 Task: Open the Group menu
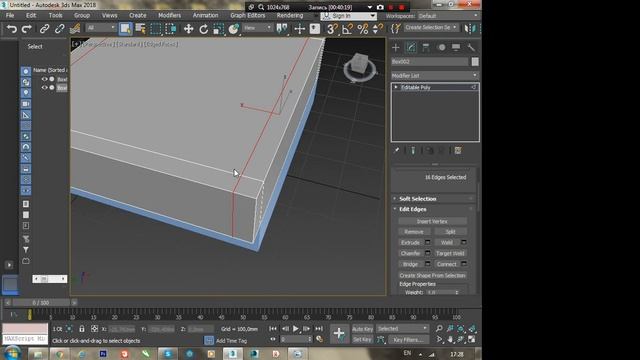tap(82, 16)
